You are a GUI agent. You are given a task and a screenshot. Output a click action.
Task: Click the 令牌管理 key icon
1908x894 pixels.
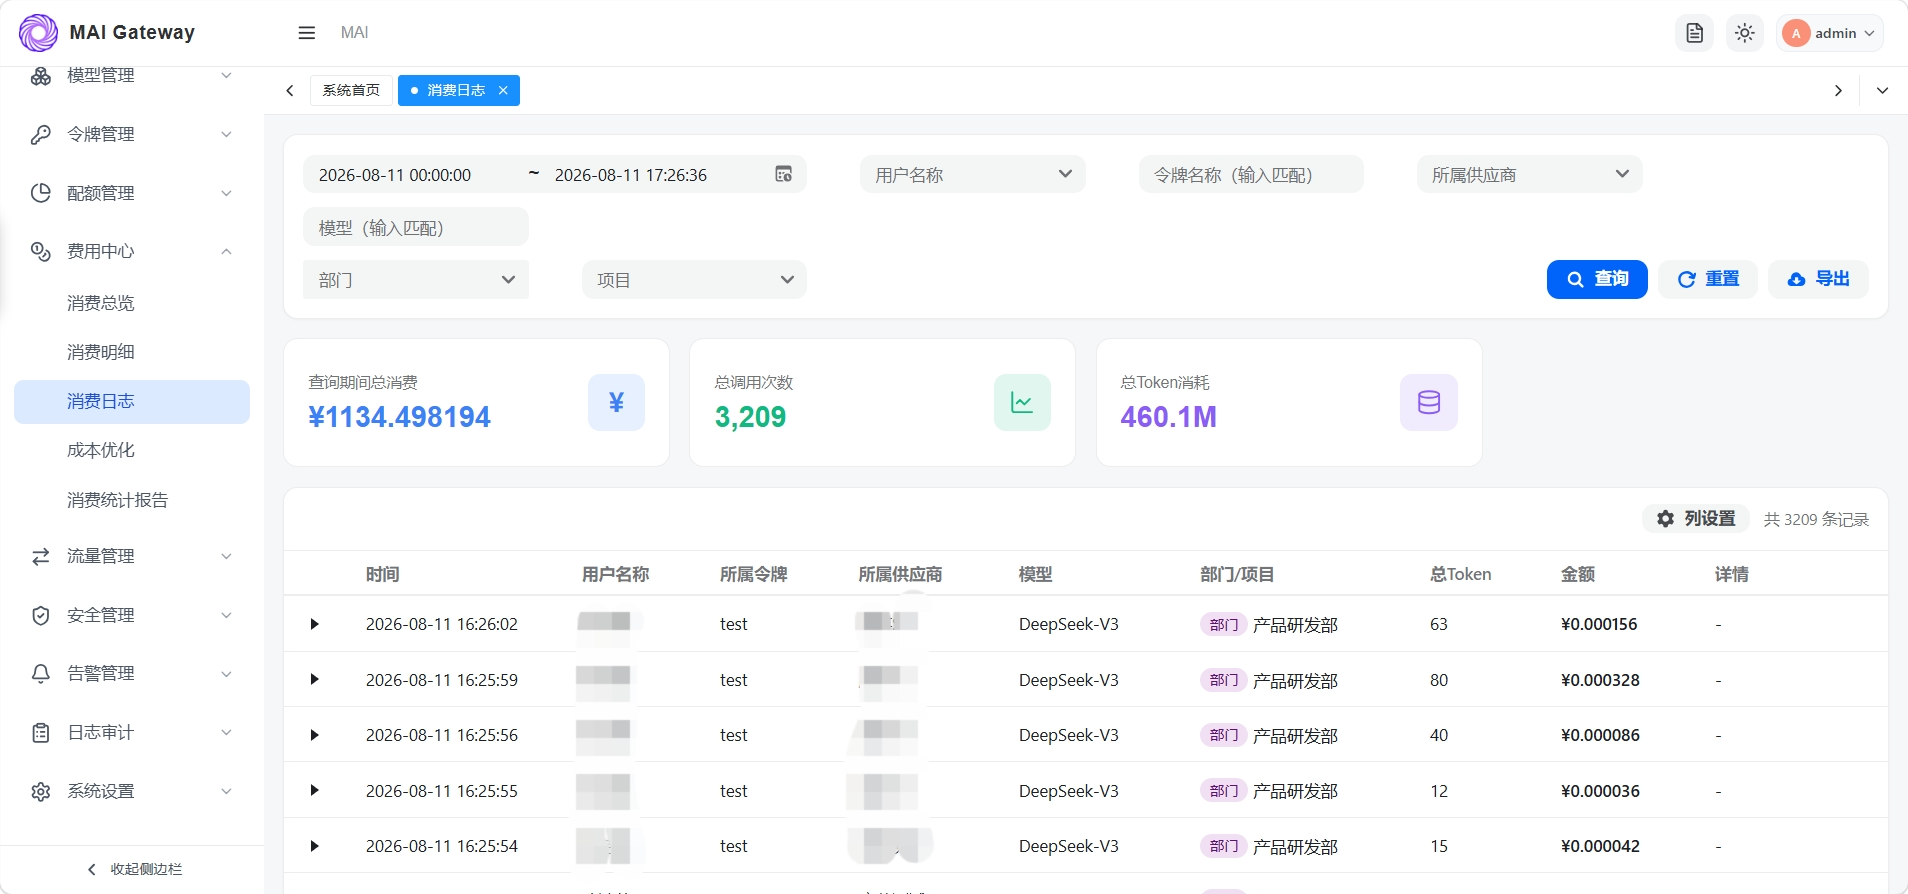(x=41, y=134)
